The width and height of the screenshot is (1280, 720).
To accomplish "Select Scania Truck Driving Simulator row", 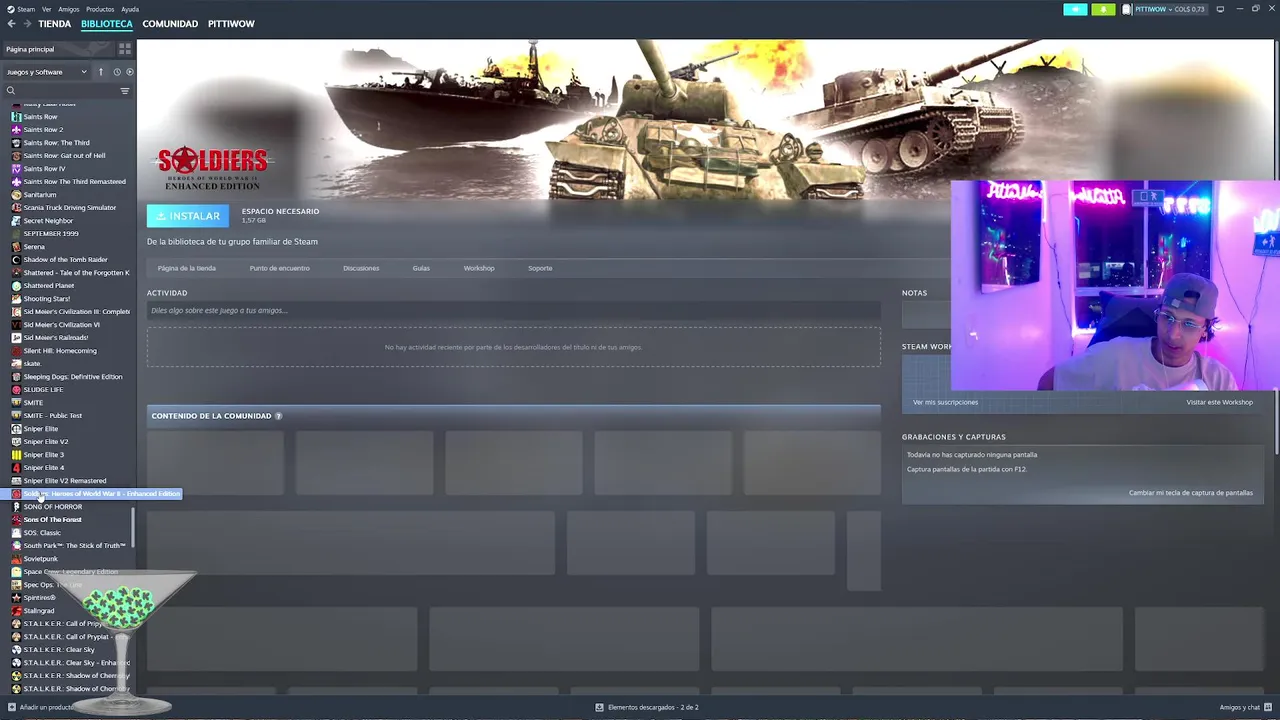I will (x=70, y=208).
